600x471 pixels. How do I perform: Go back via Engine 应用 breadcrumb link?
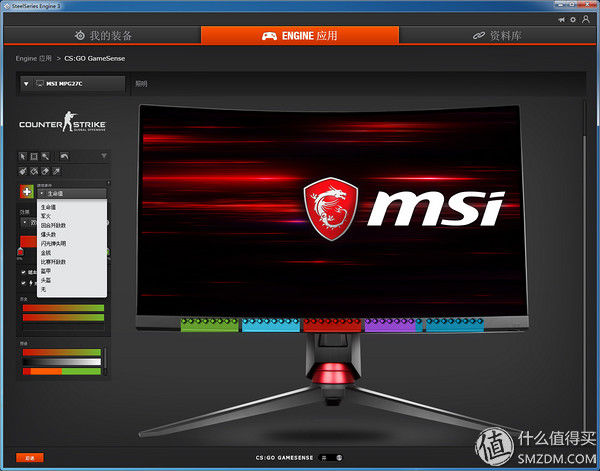click(34, 59)
